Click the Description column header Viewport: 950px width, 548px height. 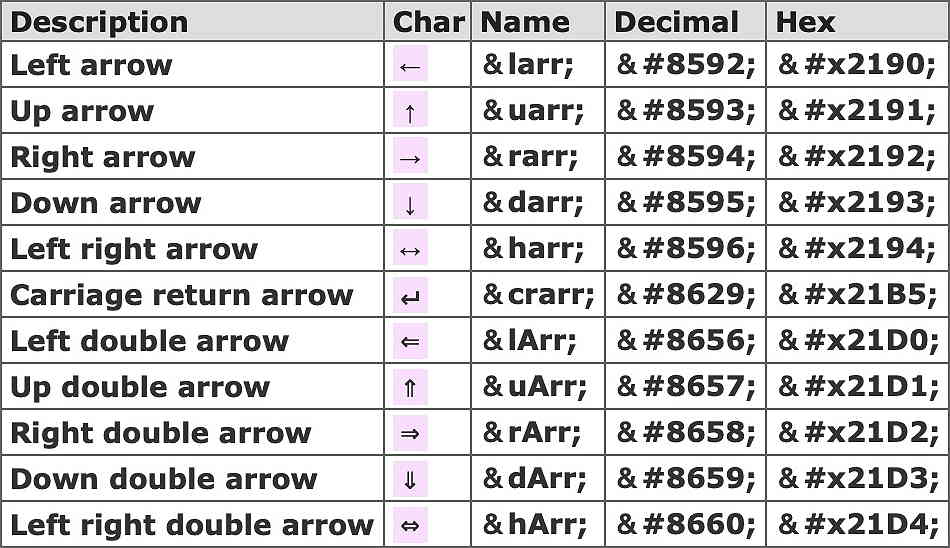tap(99, 22)
